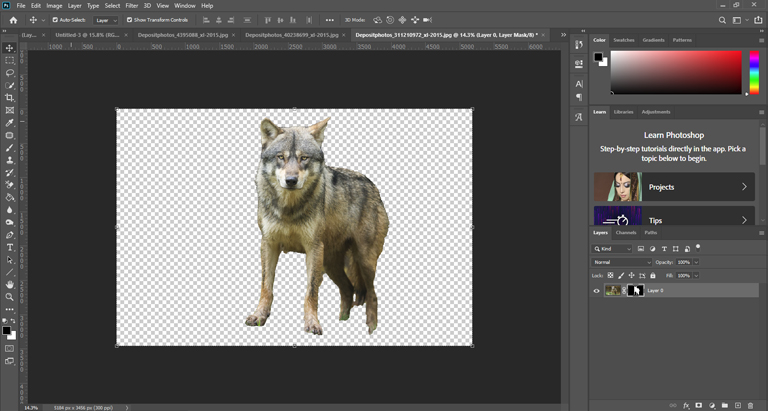
Task: Activate the Zoom tool
Action: [10, 297]
